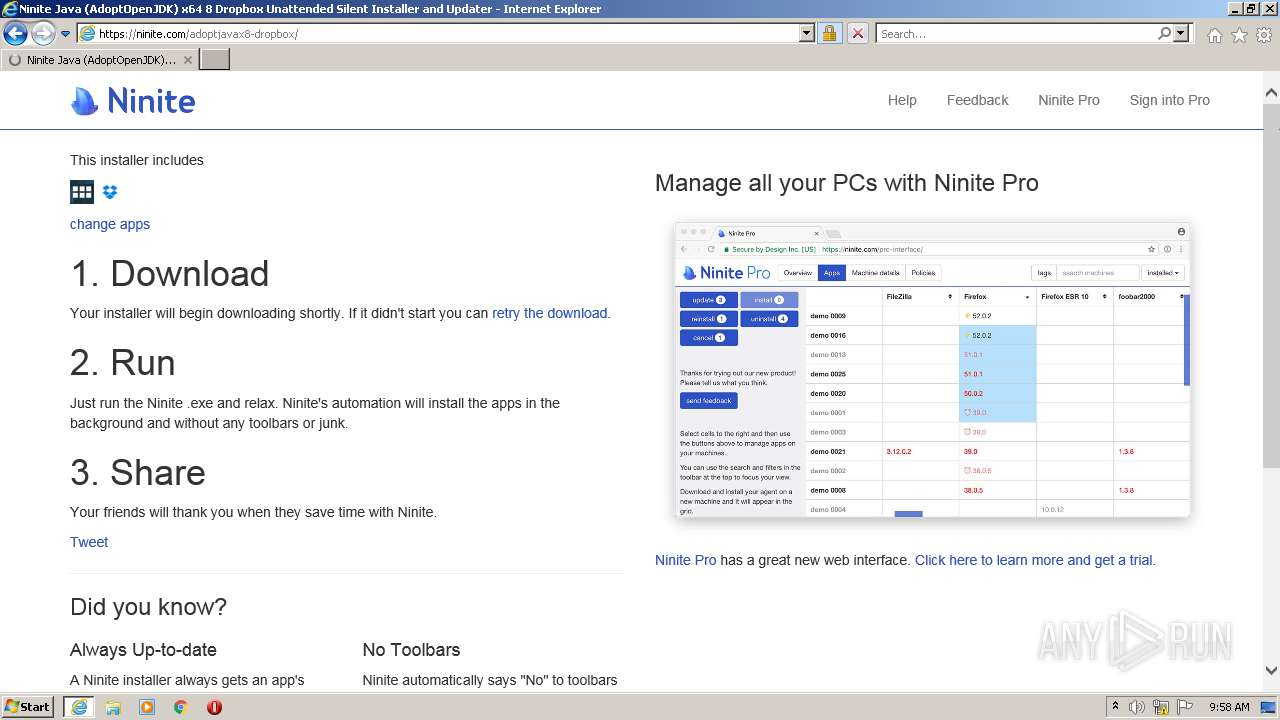This screenshot has width=1280, height=720.
Task: Open Chrome in the taskbar
Action: [181, 707]
